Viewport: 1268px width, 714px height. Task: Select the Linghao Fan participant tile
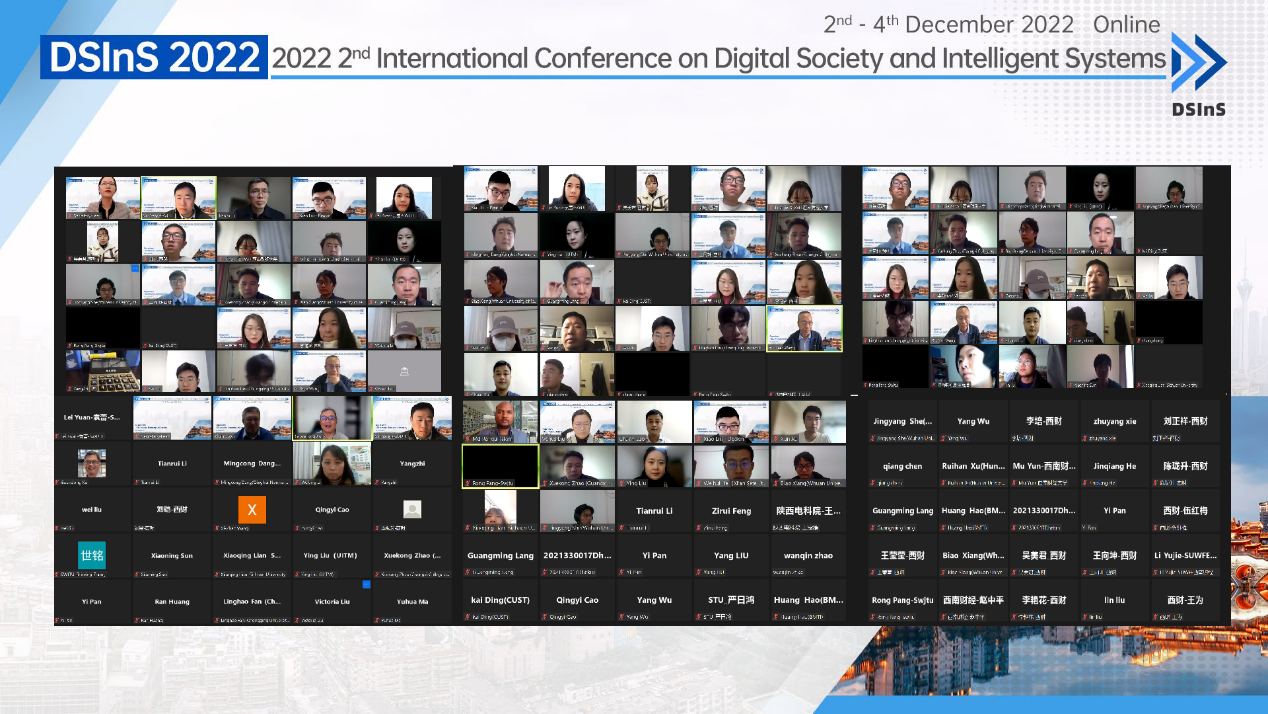point(252,602)
